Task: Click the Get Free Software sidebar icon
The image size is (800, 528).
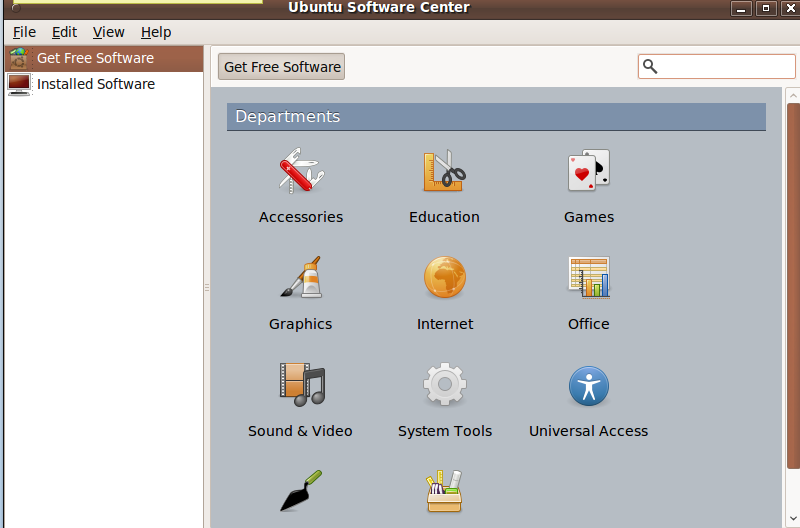Action: 19,58
